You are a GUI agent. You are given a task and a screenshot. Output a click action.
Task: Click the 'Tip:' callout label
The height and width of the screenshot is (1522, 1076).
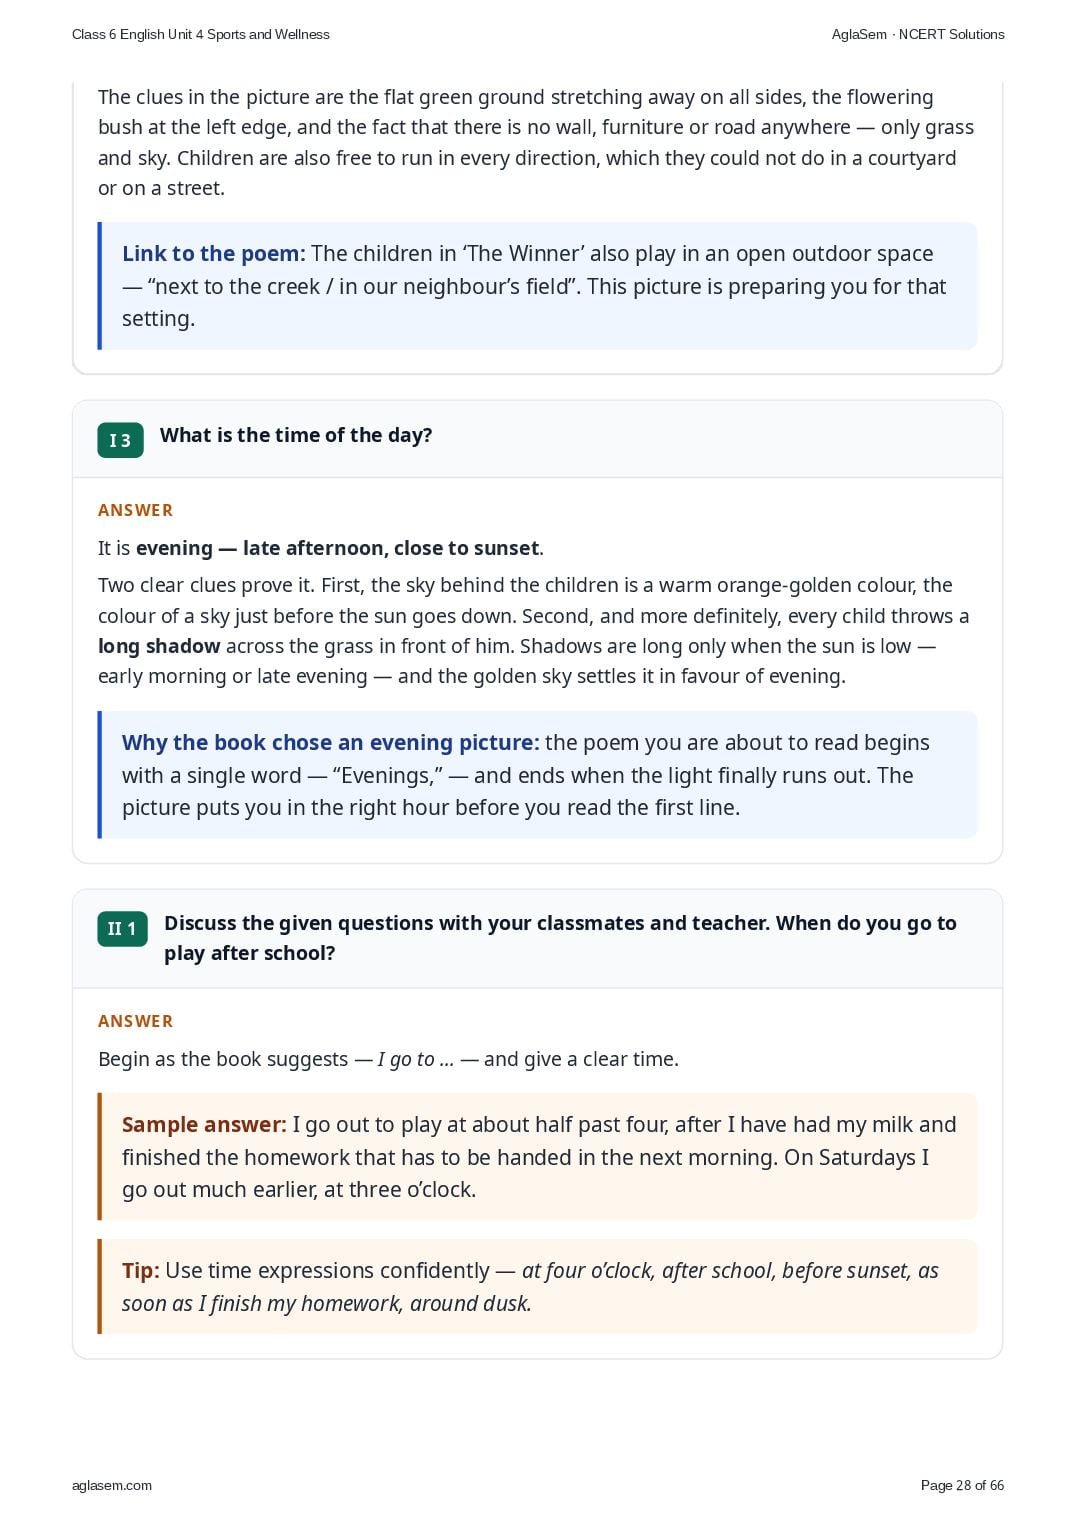(x=141, y=1271)
